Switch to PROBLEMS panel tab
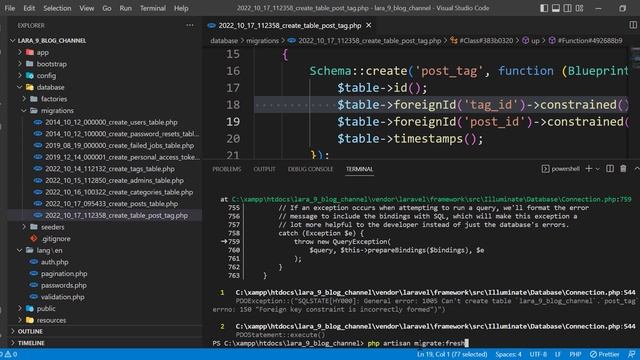This screenshot has height=360, width=640. pyautogui.click(x=227, y=169)
